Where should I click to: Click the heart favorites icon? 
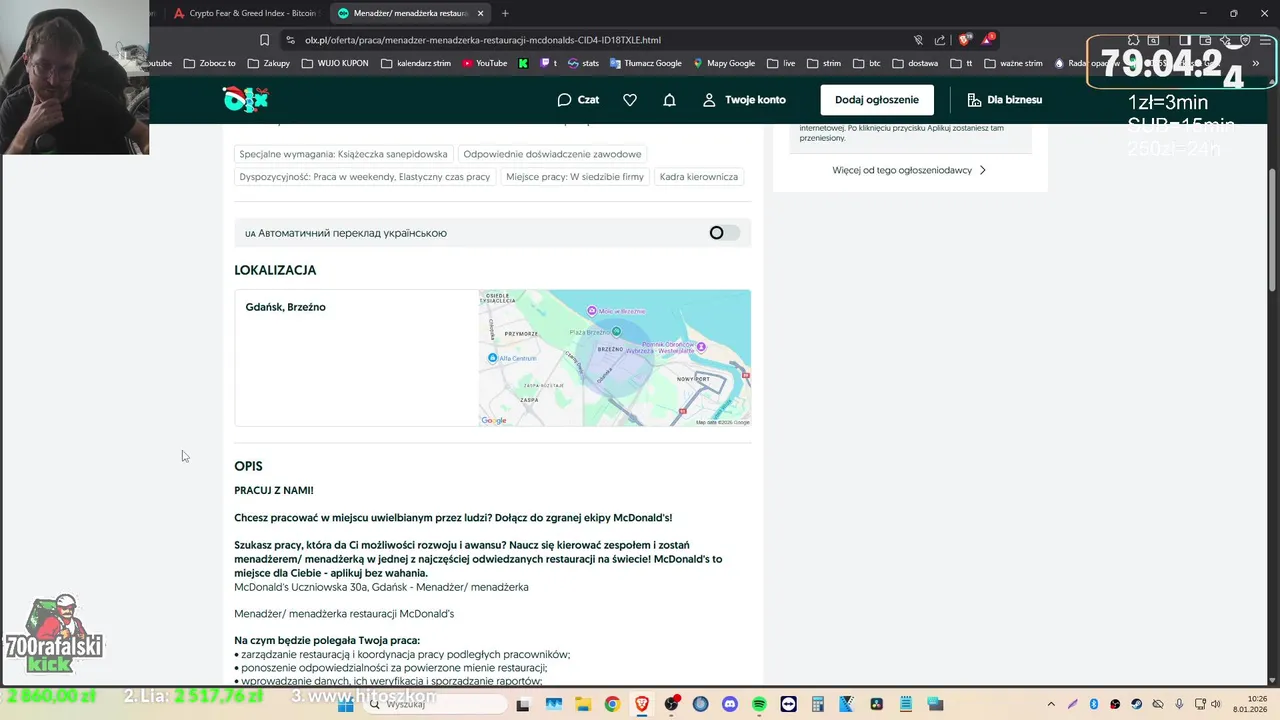[630, 100]
